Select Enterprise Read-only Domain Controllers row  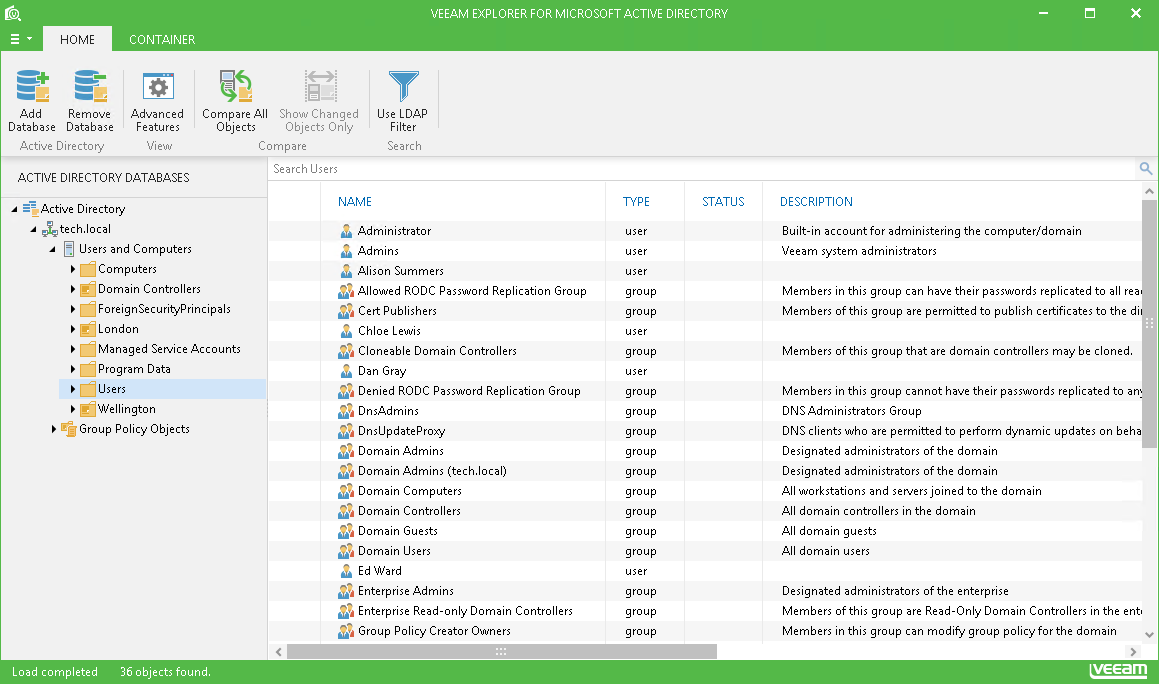[x=705, y=611]
